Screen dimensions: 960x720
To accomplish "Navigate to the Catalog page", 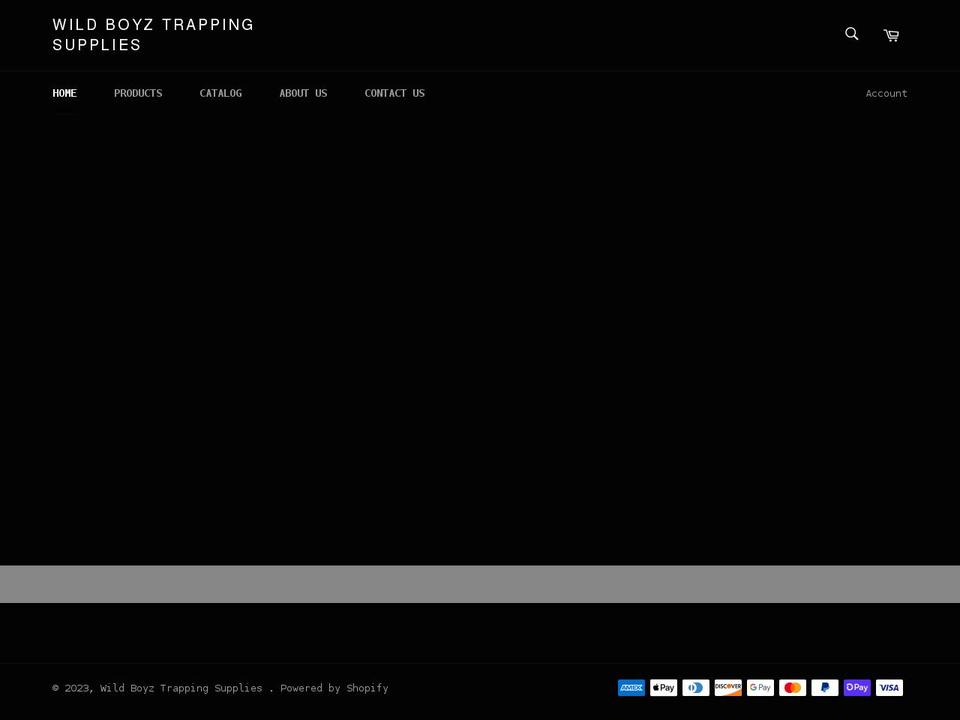I will tap(221, 93).
